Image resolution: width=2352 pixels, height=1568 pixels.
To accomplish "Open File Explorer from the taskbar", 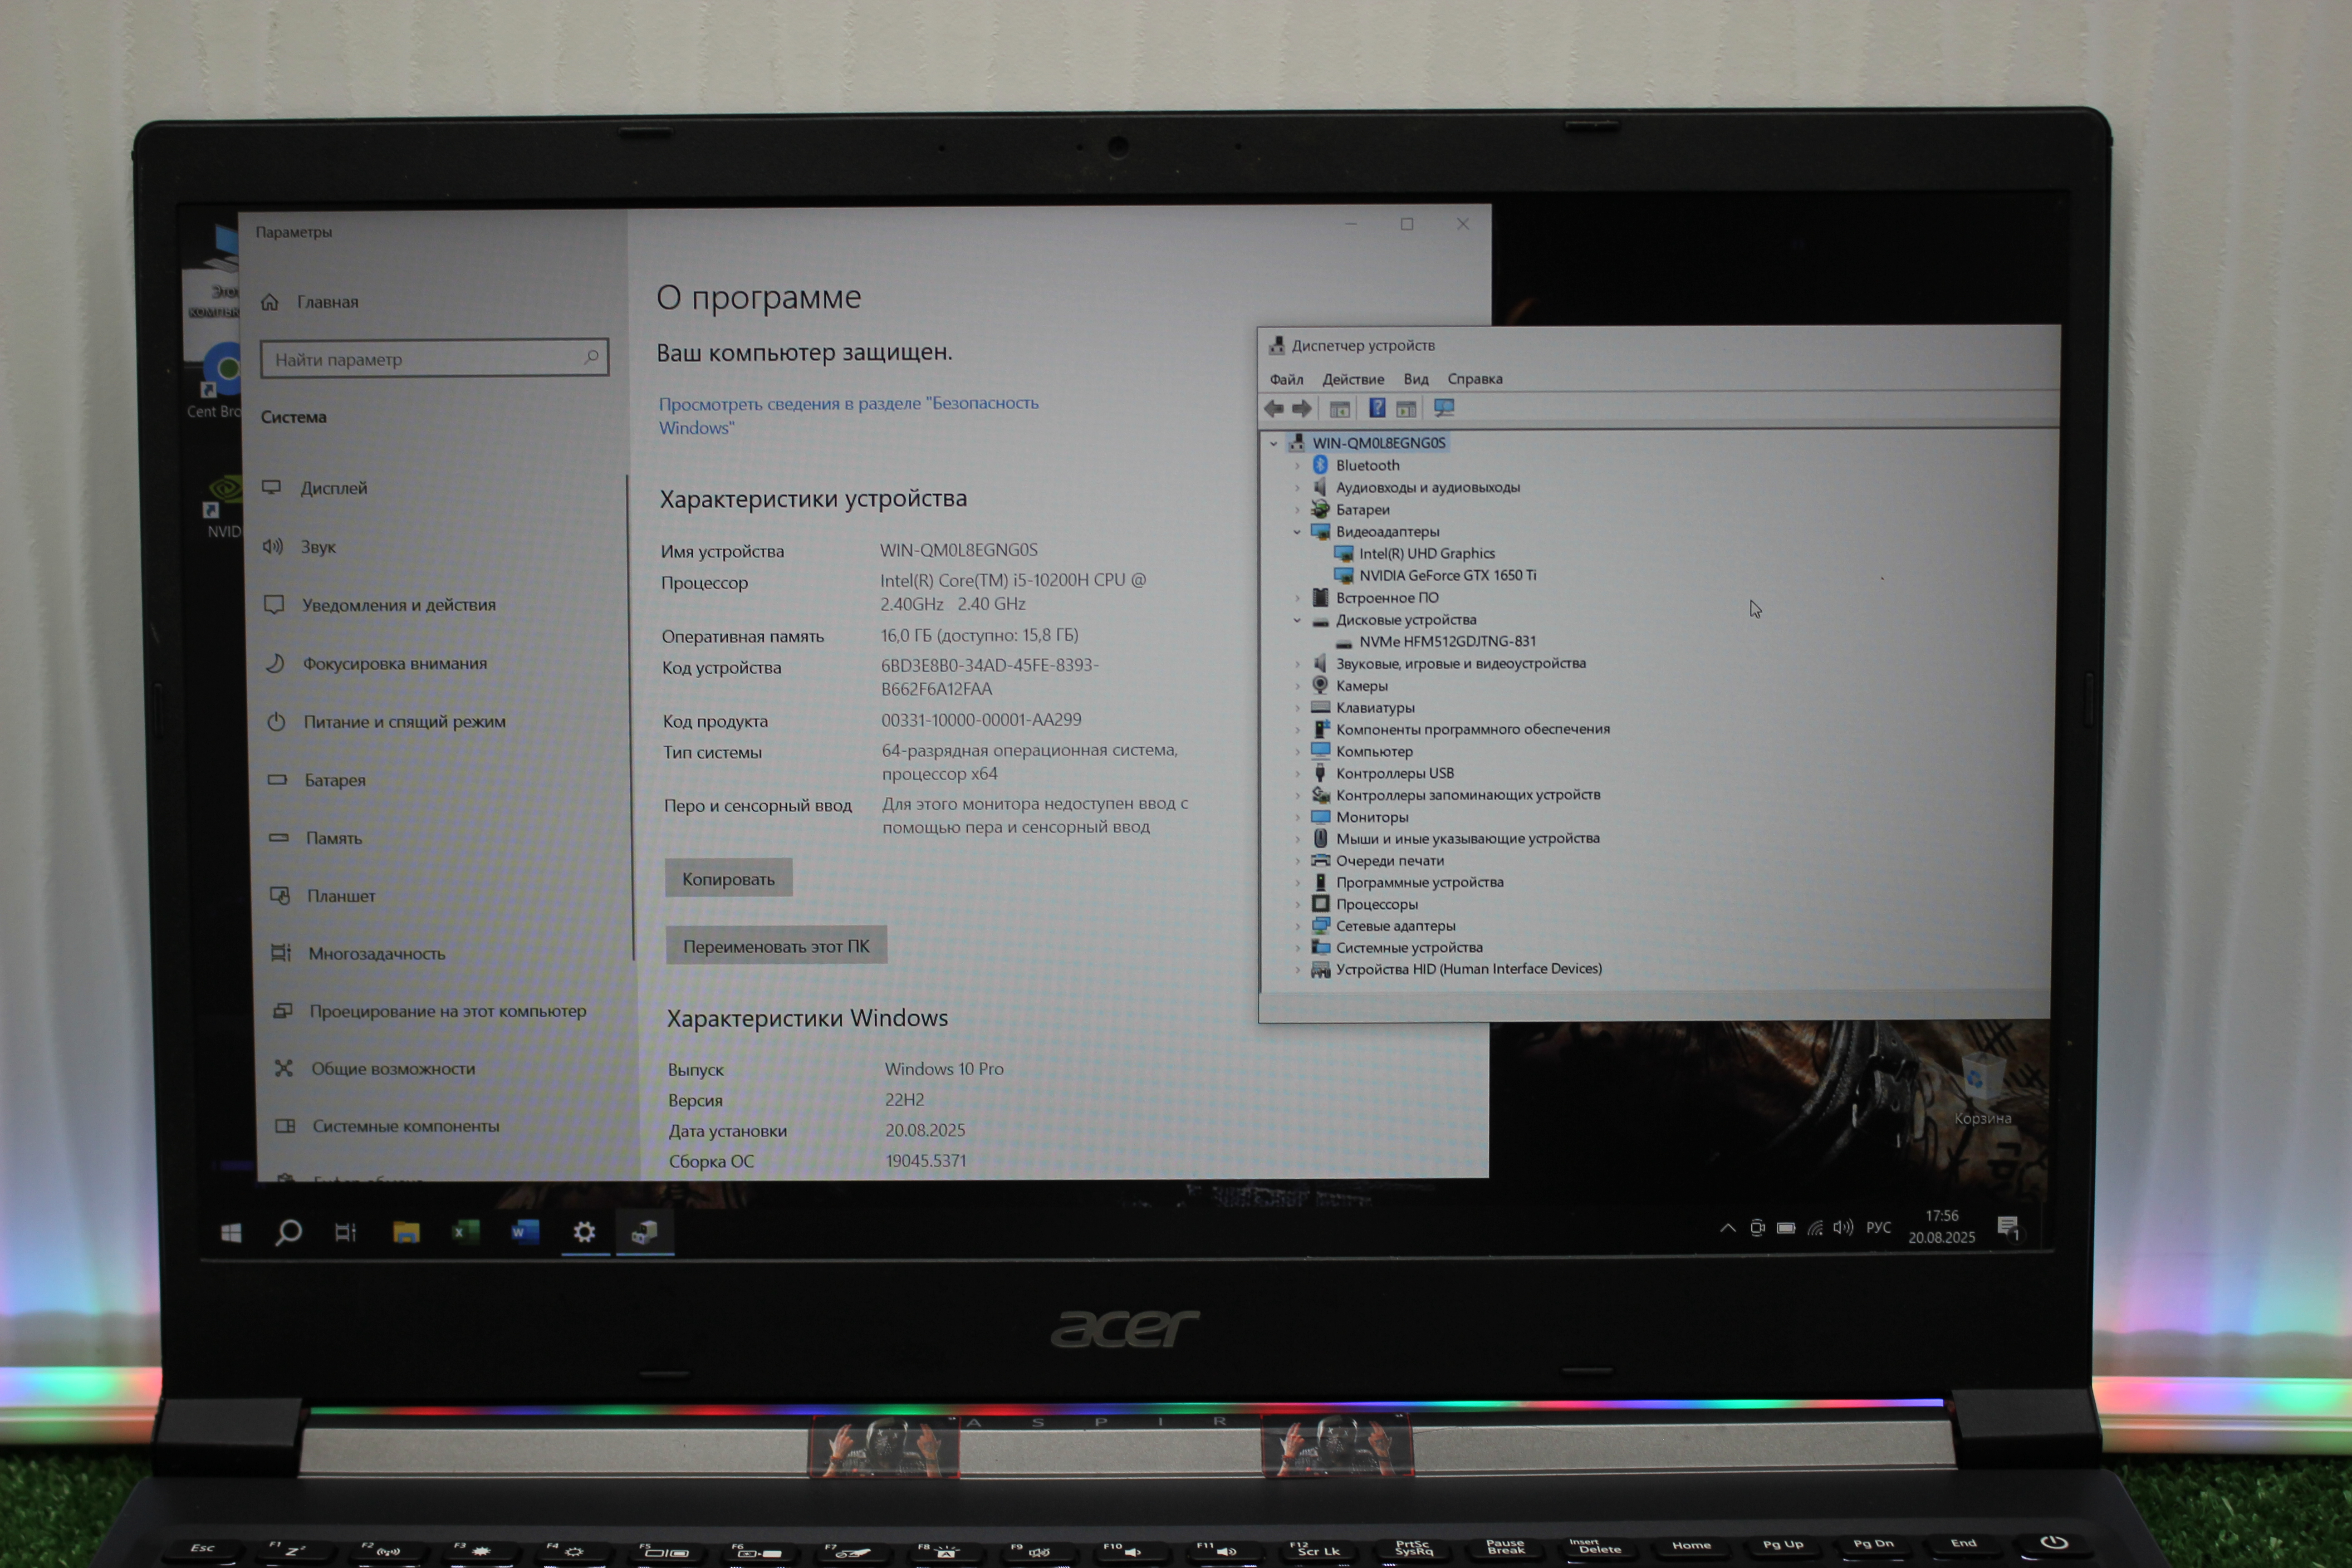I will [x=406, y=1232].
